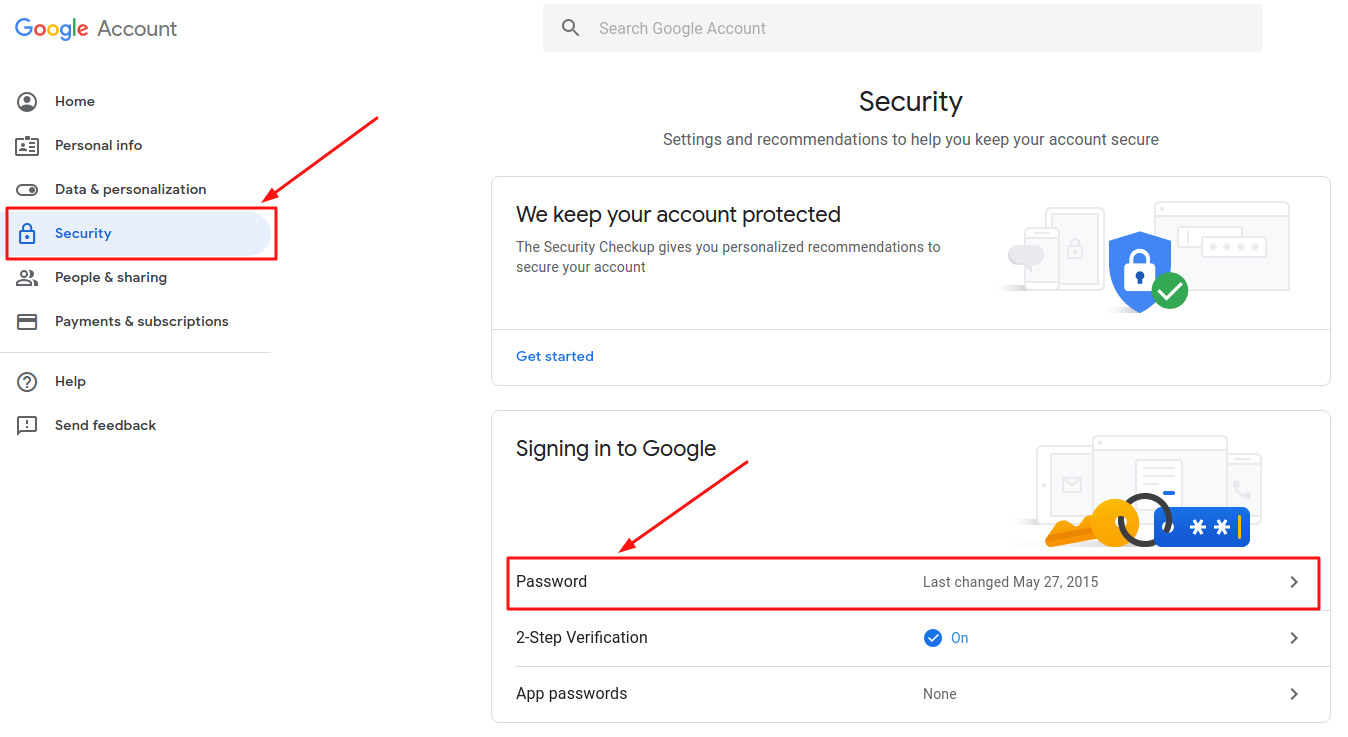Select the Home icon in sidebar
The height and width of the screenshot is (737, 1348).
pos(28,101)
